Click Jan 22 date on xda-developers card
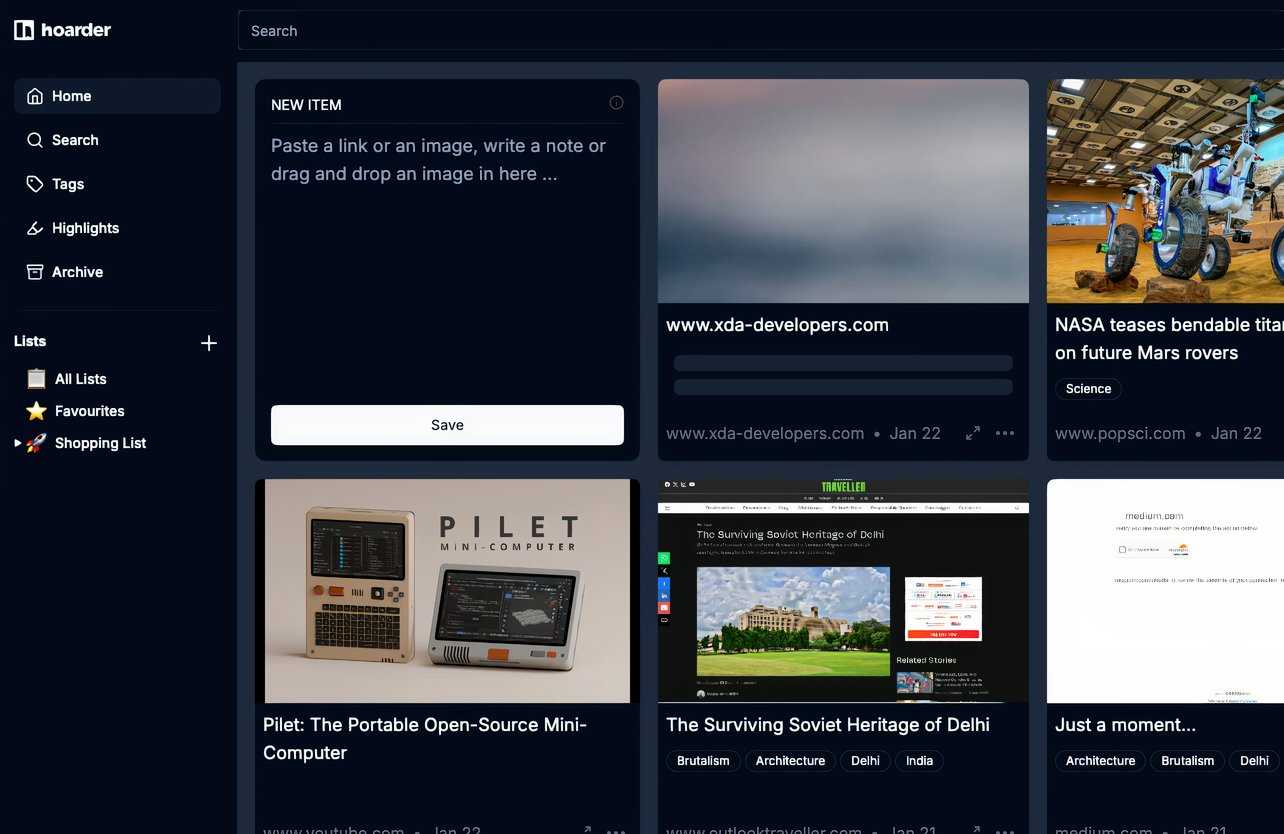The width and height of the screenshot is (1284, 834). (915, 433)
